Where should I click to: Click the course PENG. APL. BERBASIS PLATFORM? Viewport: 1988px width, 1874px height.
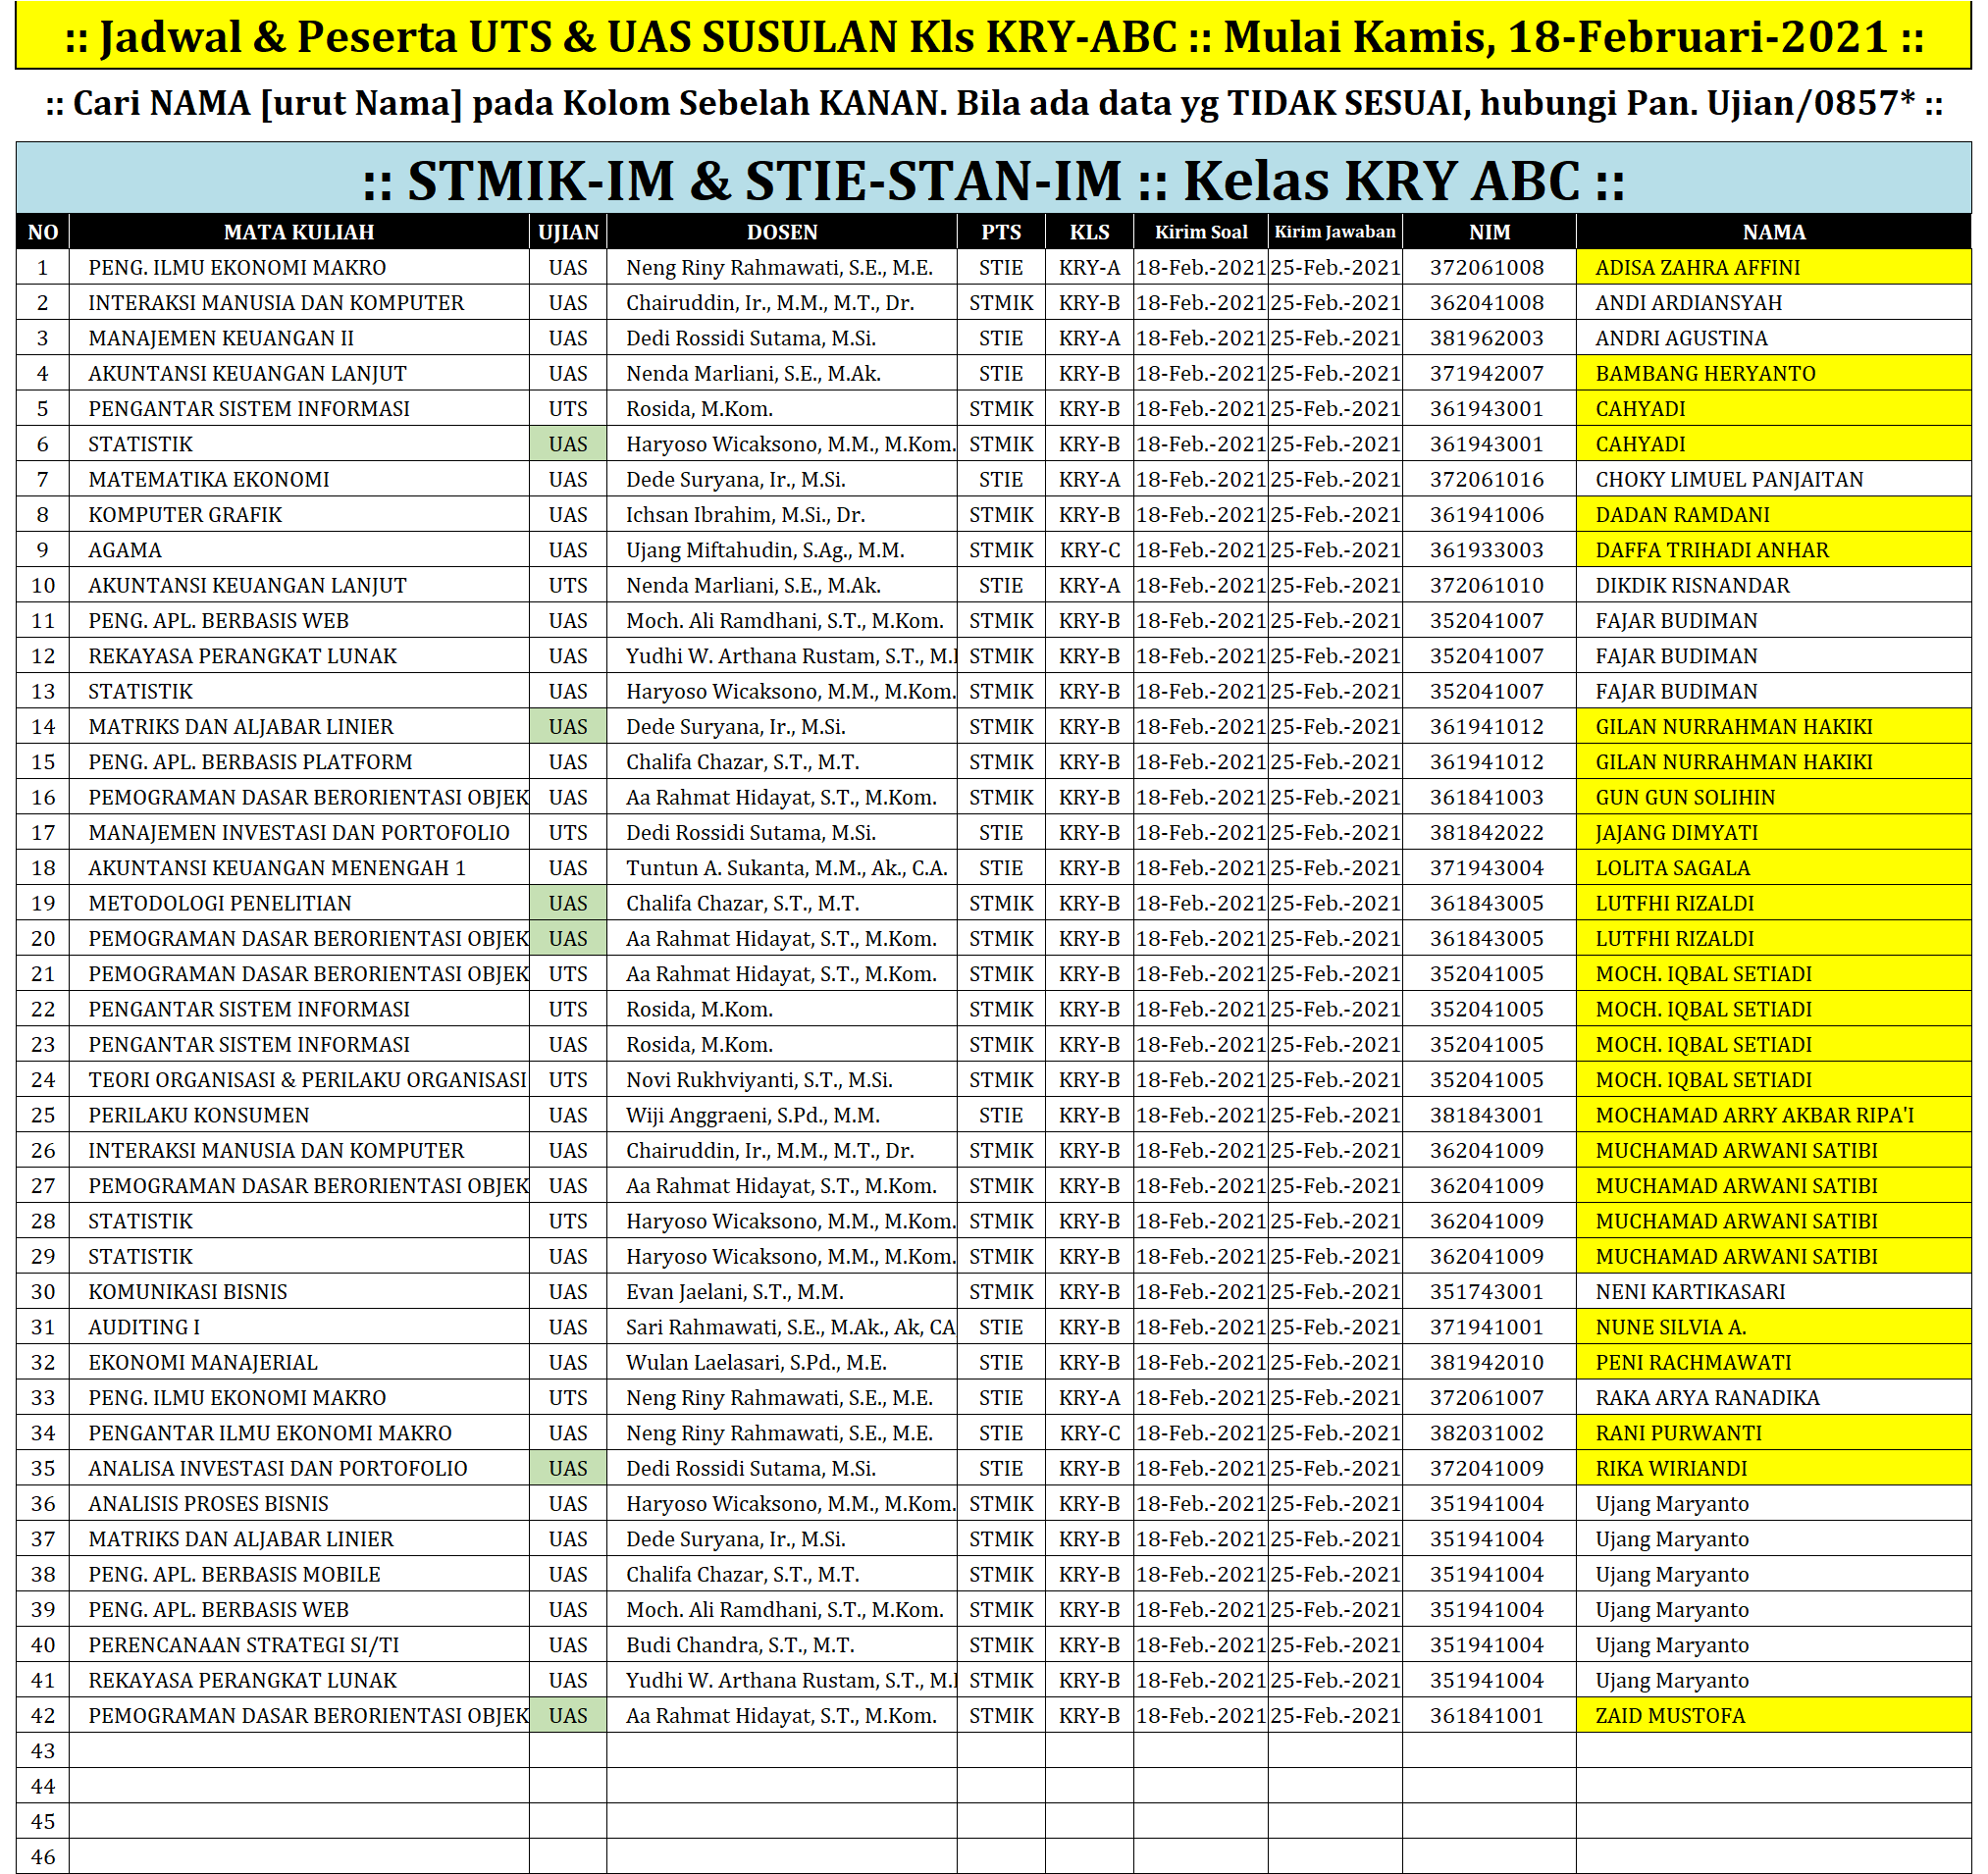tap(250, 762)
